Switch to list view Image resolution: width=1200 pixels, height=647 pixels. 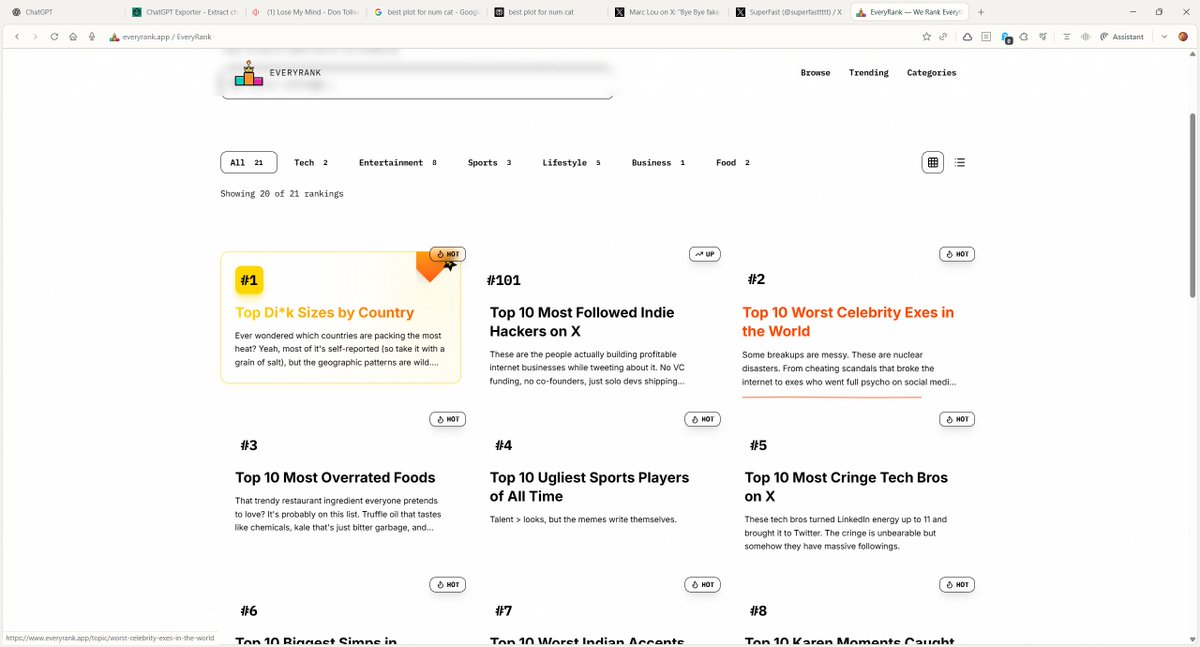click(x=959, y=161)
